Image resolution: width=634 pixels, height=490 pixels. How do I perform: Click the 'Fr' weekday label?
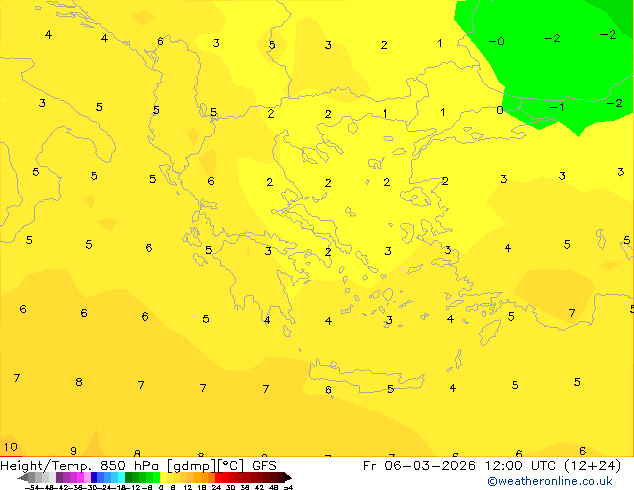370,466
